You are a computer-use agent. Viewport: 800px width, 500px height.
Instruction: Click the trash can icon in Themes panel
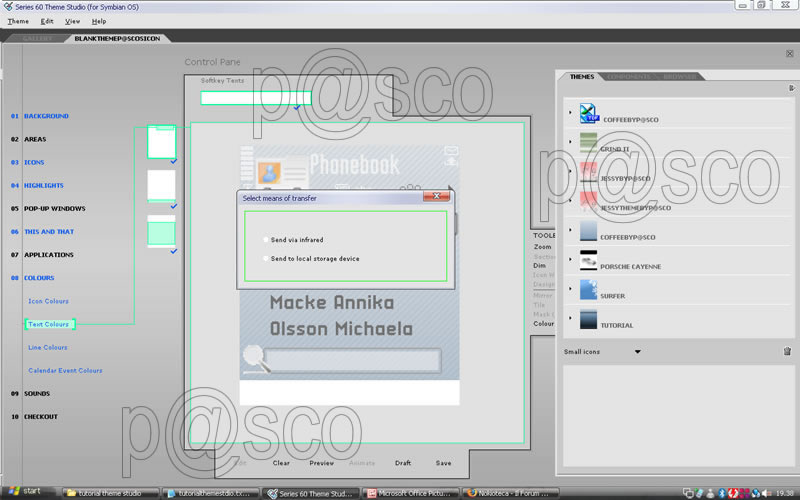pos(787,351)
